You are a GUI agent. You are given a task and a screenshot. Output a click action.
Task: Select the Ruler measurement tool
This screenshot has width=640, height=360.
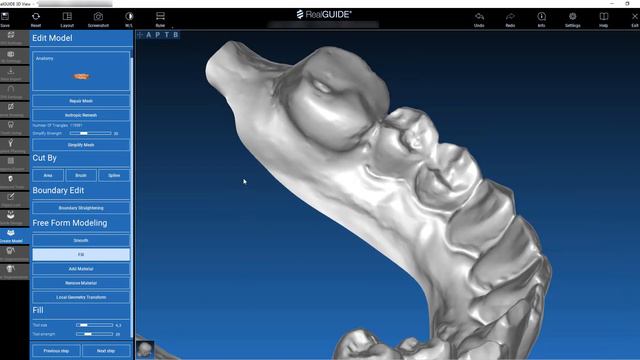[x=160, y=19]
